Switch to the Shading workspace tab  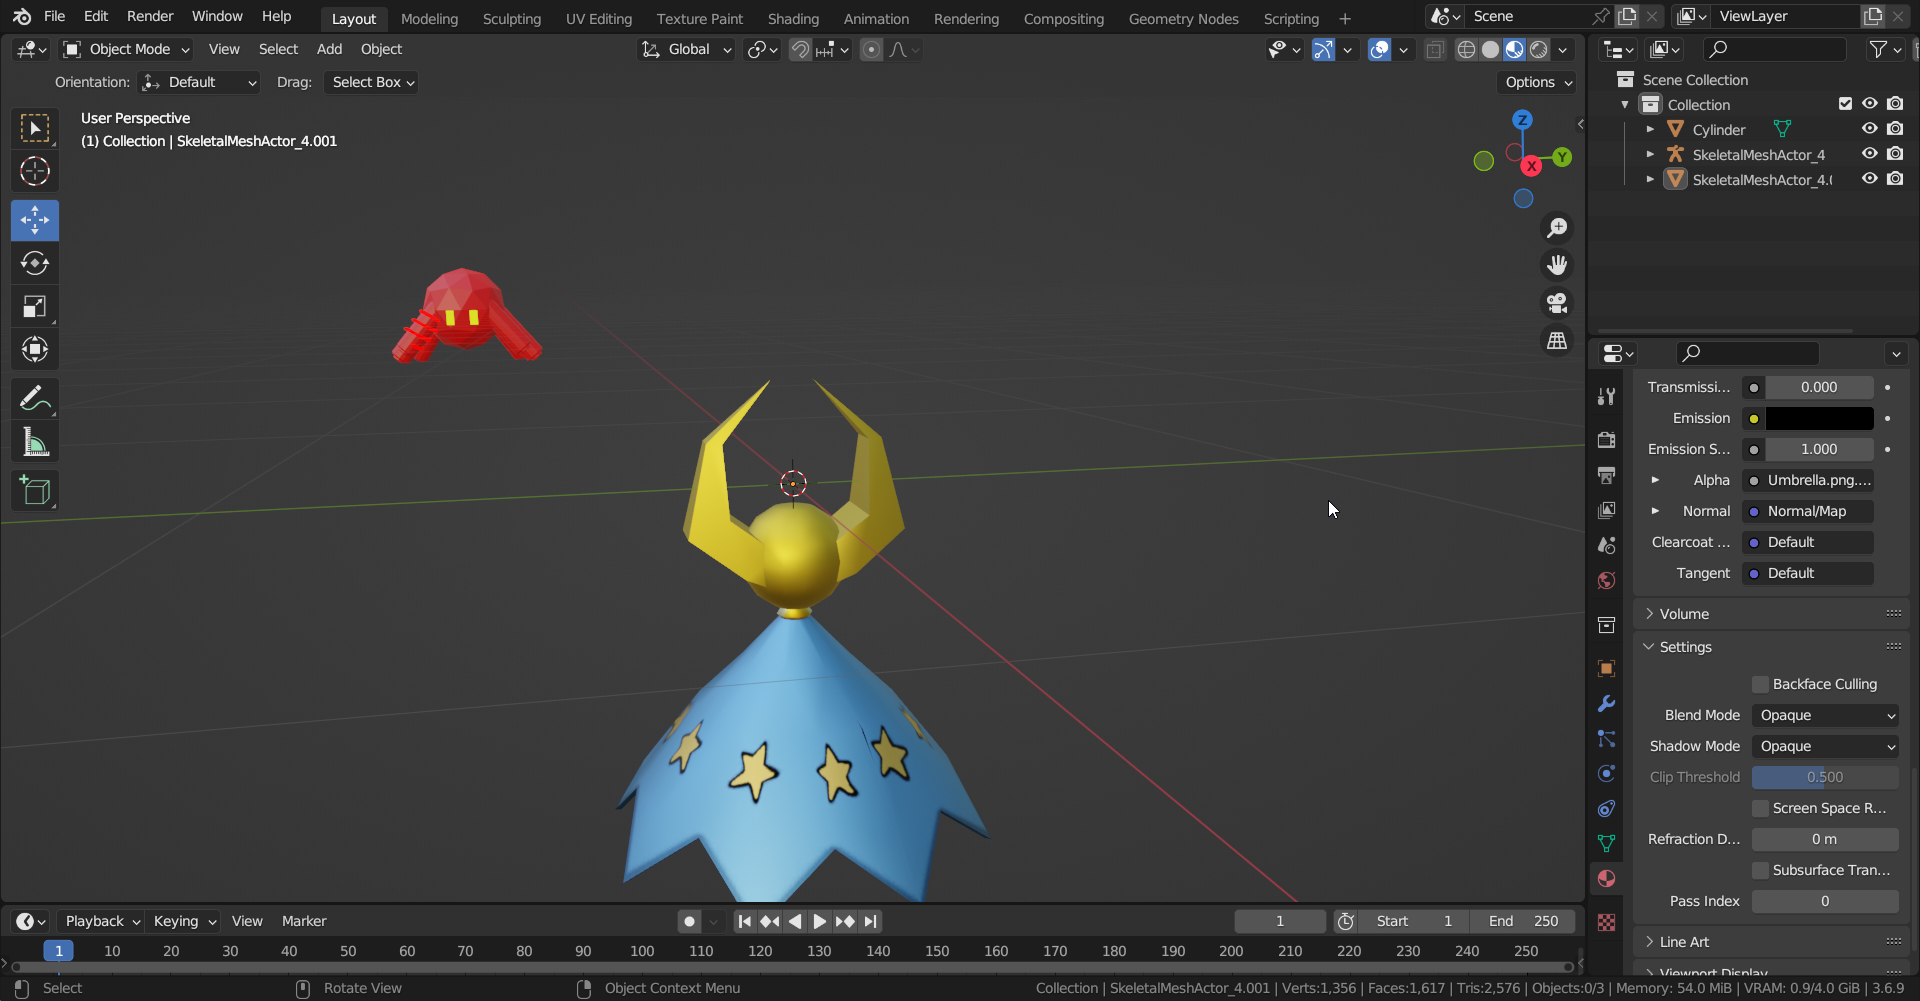click(793, 19)
